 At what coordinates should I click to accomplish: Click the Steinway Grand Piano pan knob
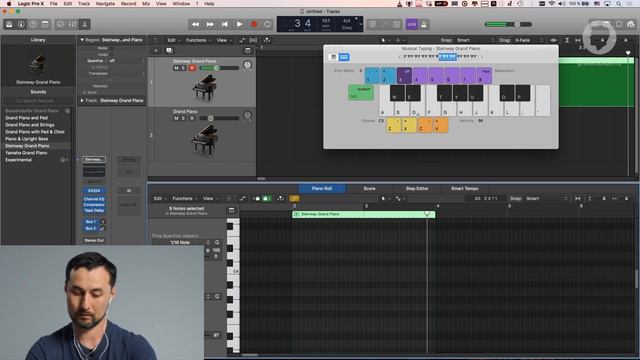(247, 65)
